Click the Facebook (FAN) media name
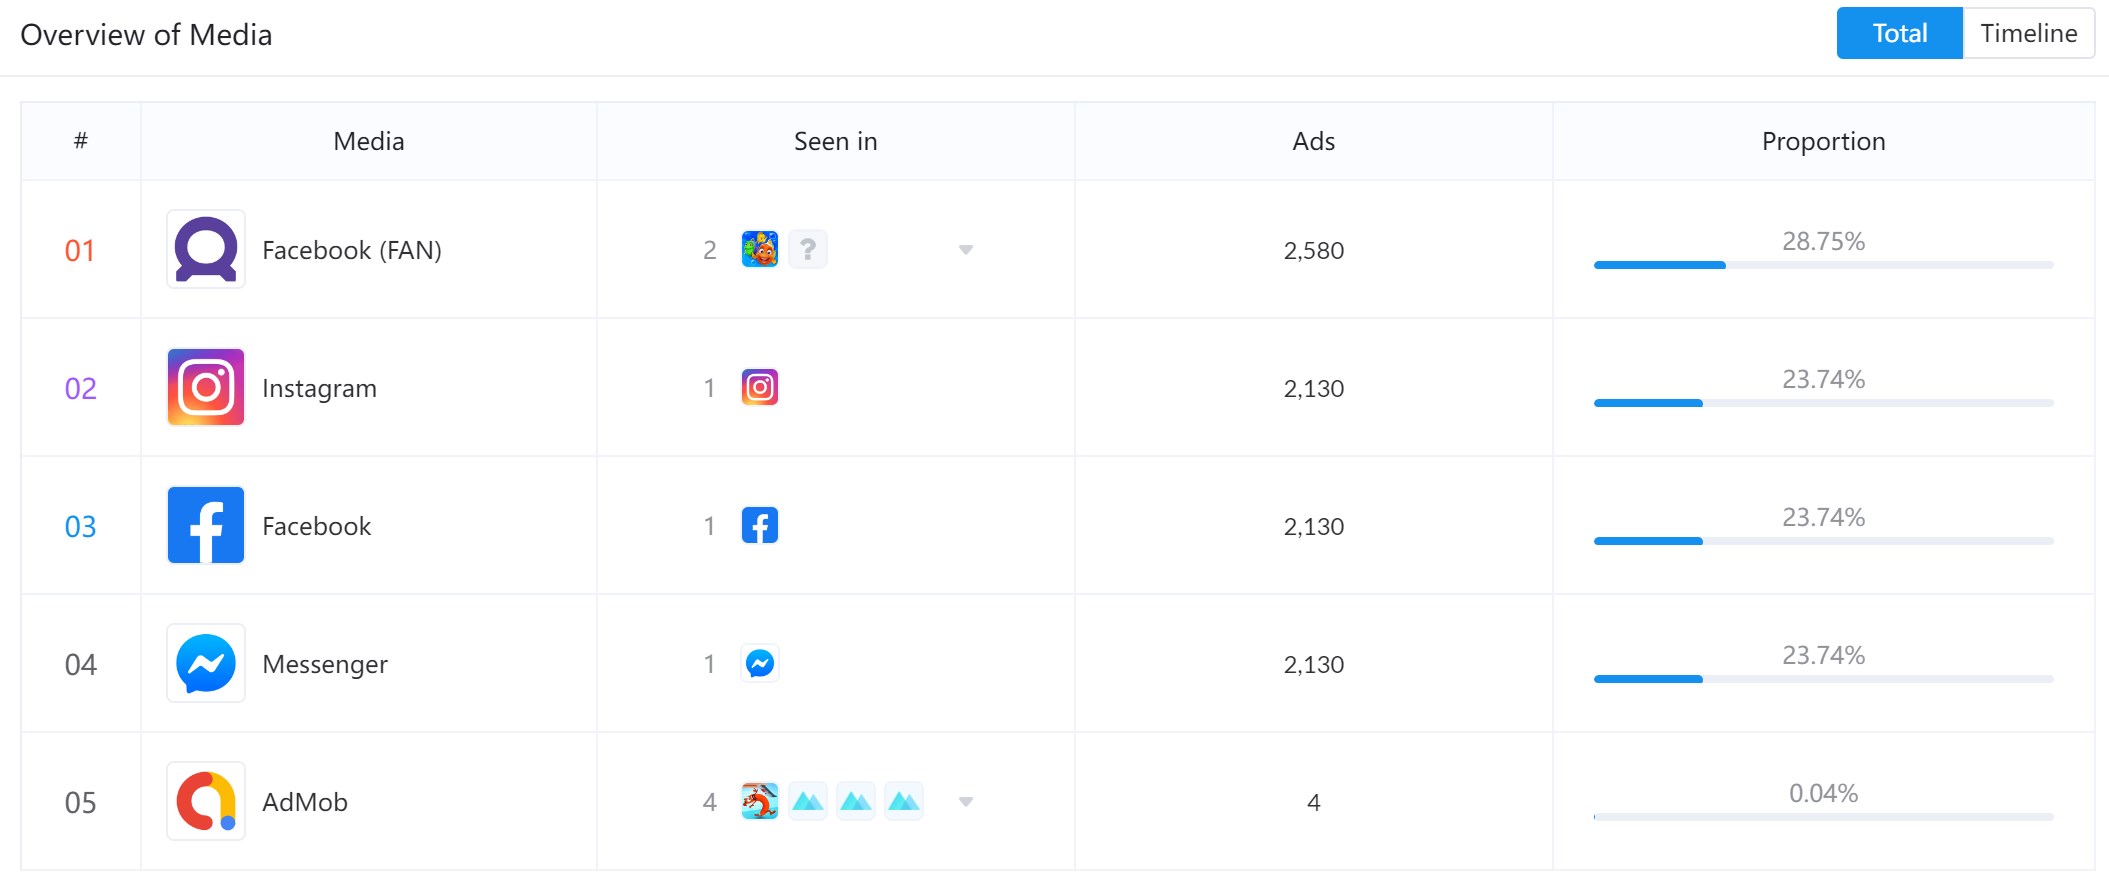The width and height of the screenshot is (2109, 887). [x=352, y=250]
